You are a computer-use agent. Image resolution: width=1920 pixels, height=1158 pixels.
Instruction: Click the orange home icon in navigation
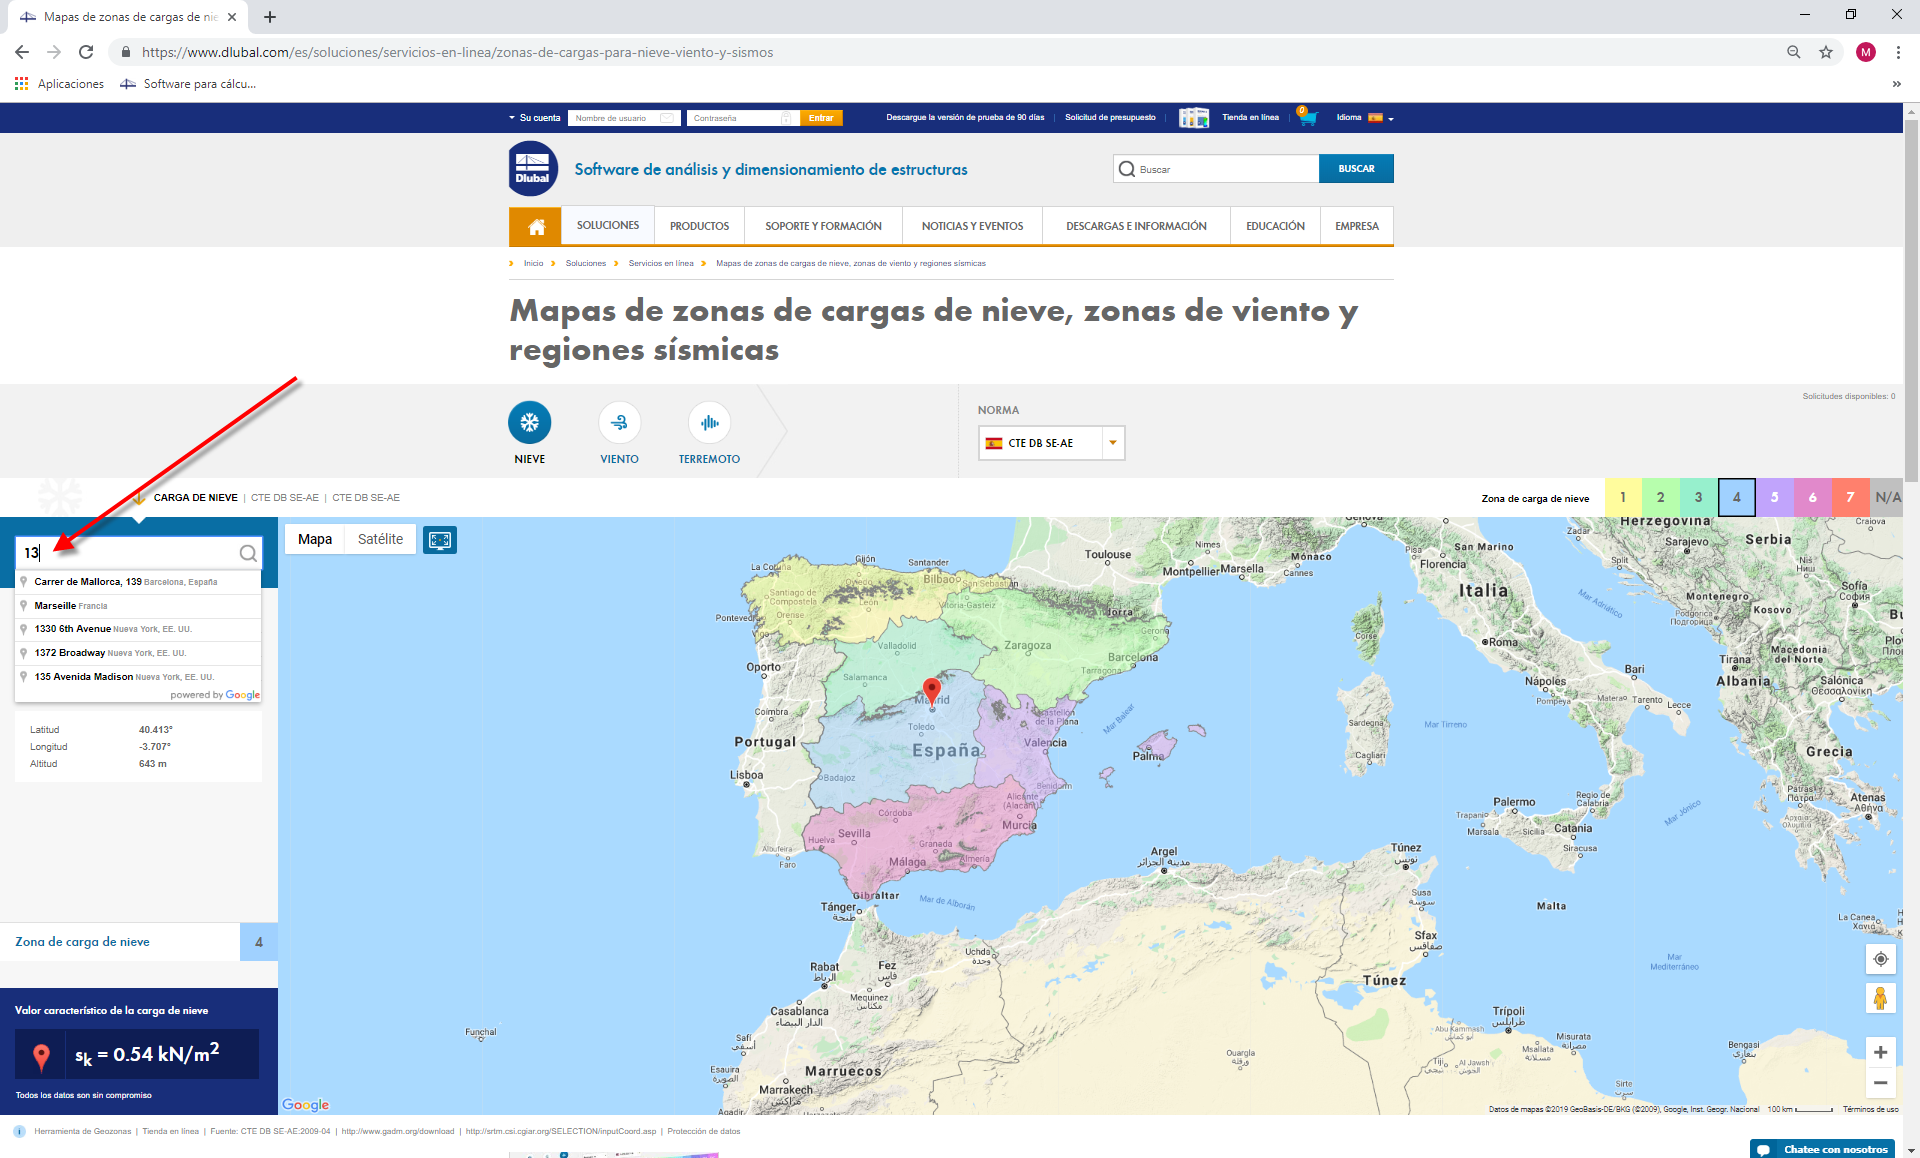coord(536,226)
